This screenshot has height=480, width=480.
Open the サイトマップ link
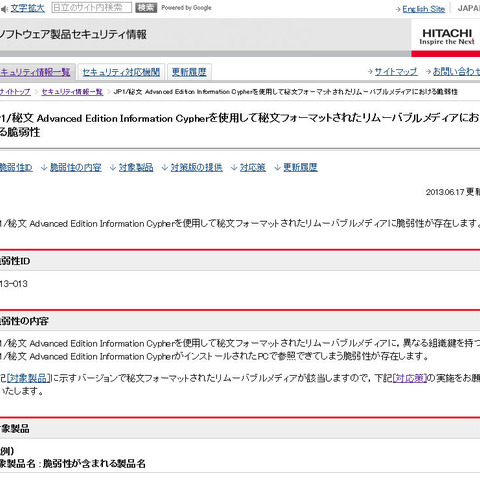[396, 71]
